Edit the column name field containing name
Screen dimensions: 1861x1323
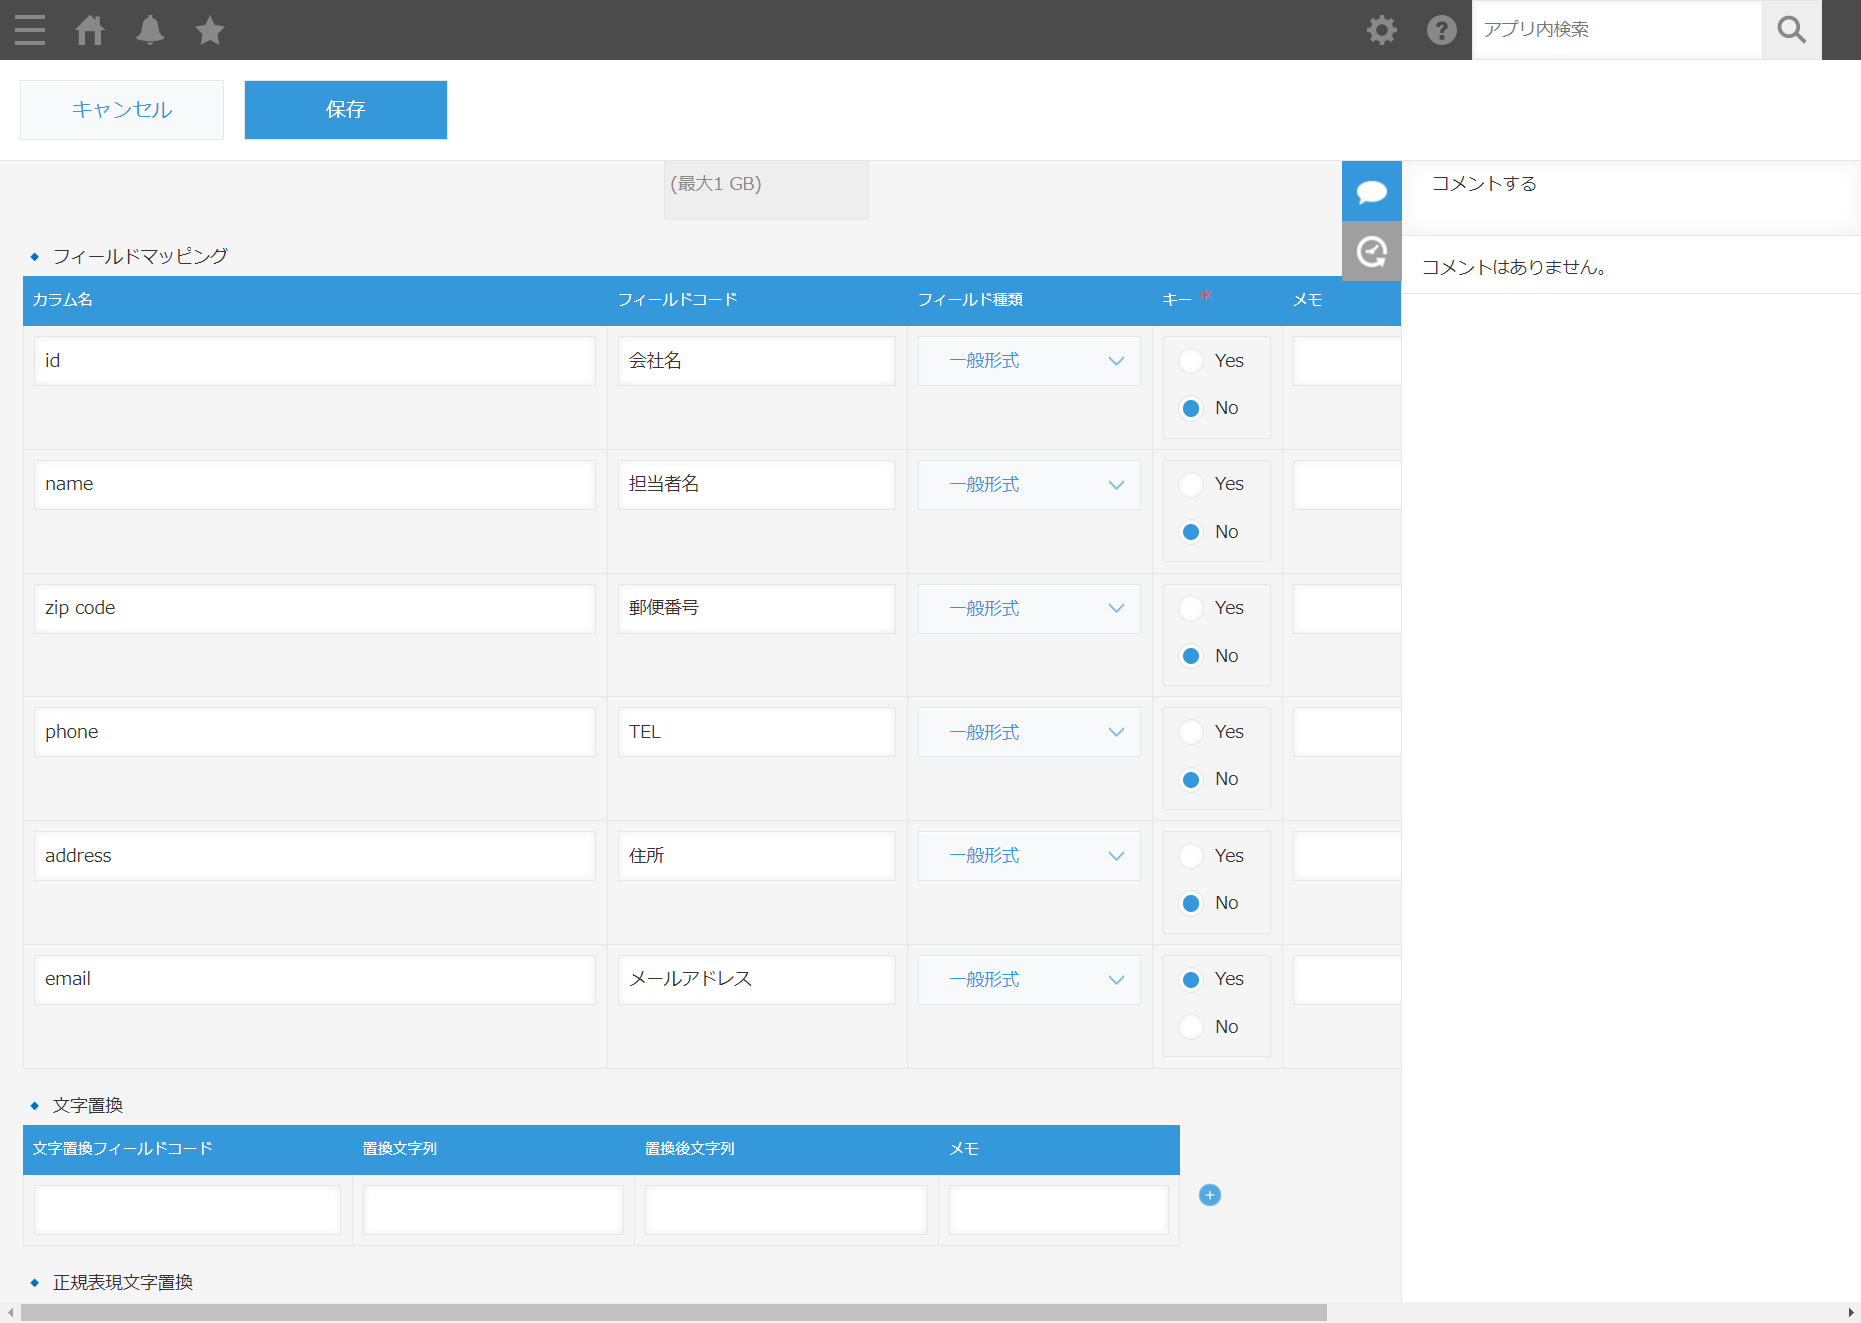click(x=315, y=485)
